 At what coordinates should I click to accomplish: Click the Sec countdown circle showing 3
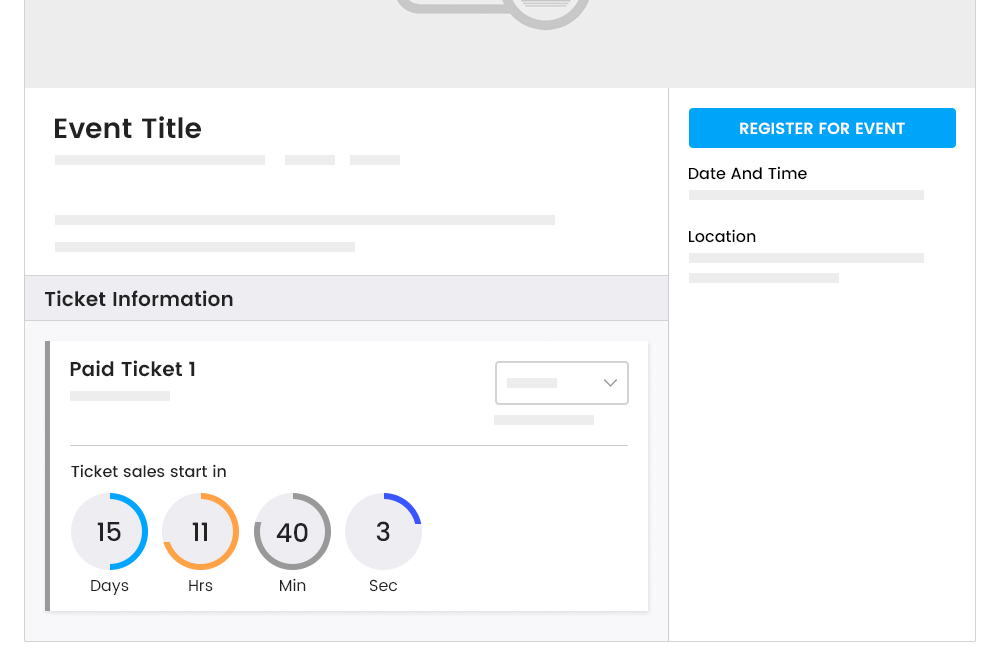(383, 532)
